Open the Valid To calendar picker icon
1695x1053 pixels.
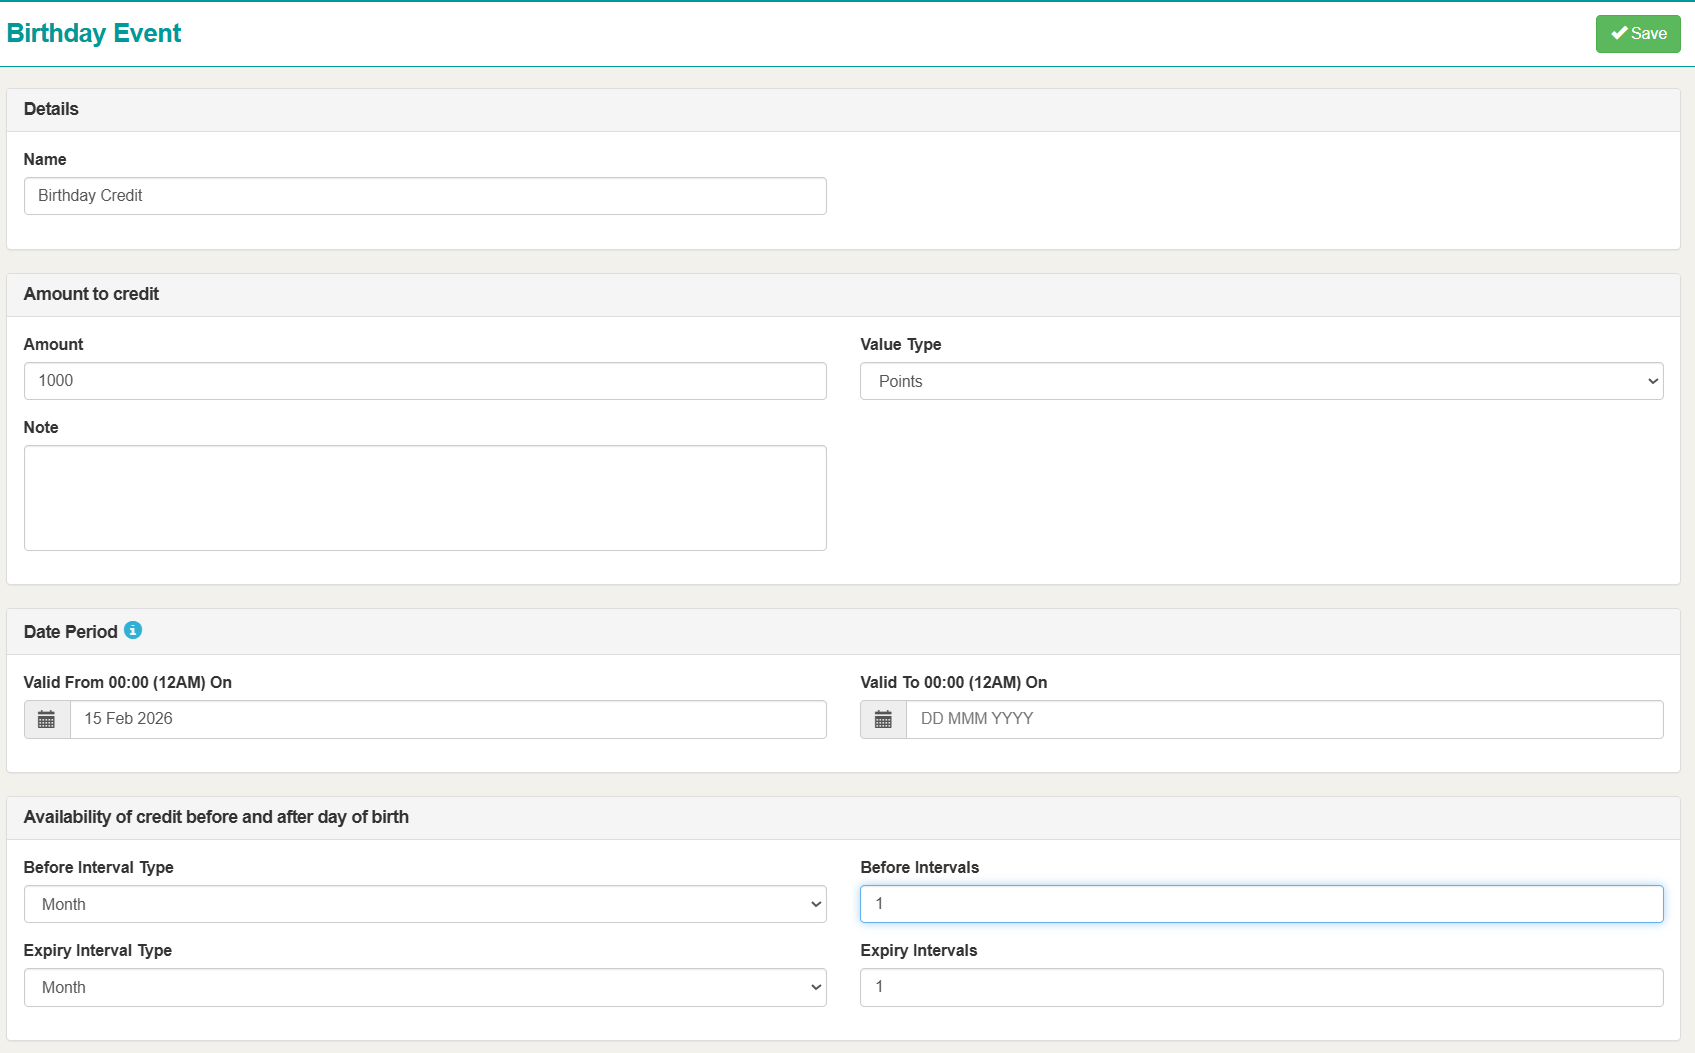click(883, 719)
